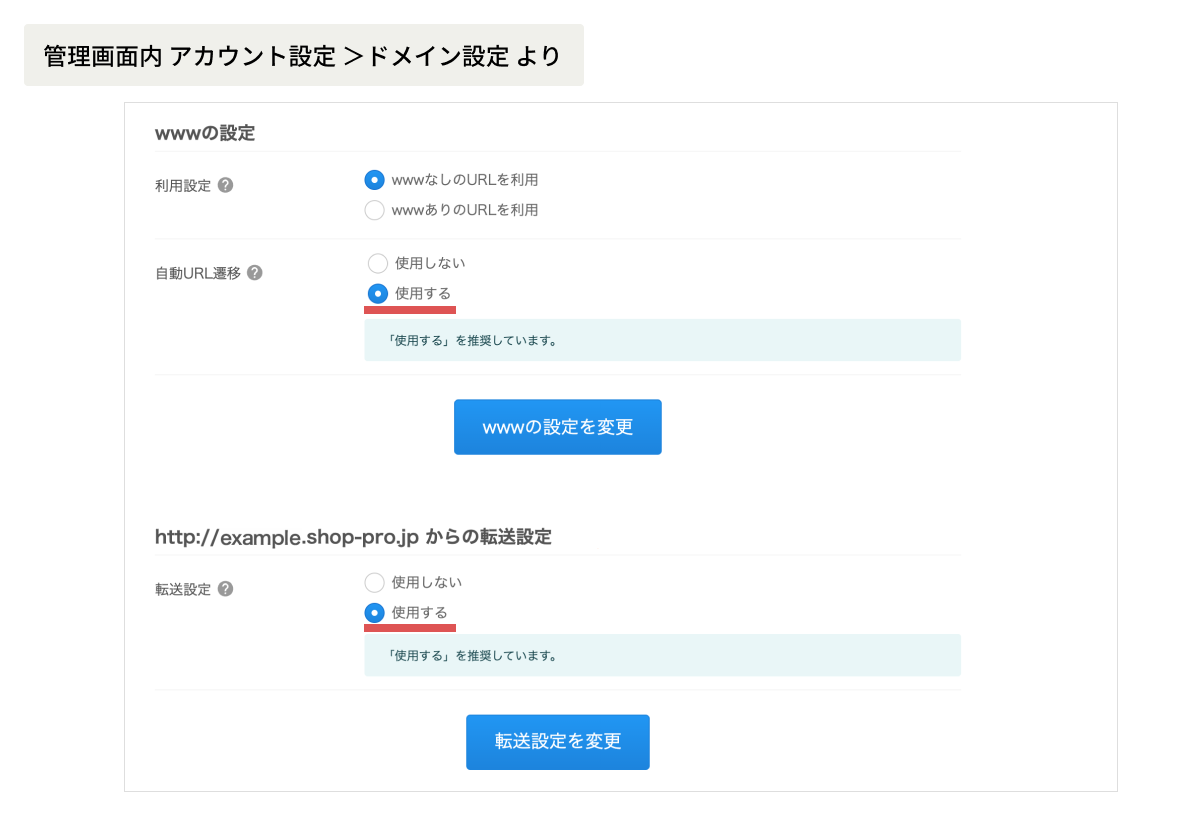Click the wwwの設定 section heading
Screen dimensions: 1200x816
tap(205, 133)
